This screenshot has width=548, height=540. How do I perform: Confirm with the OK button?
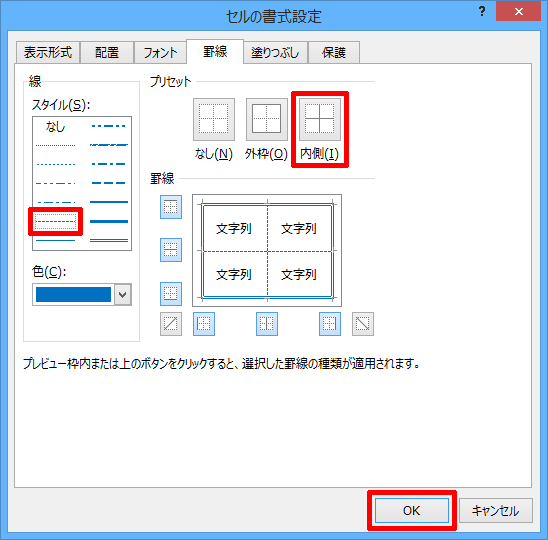pyautogui.click(x=412, y=511)
